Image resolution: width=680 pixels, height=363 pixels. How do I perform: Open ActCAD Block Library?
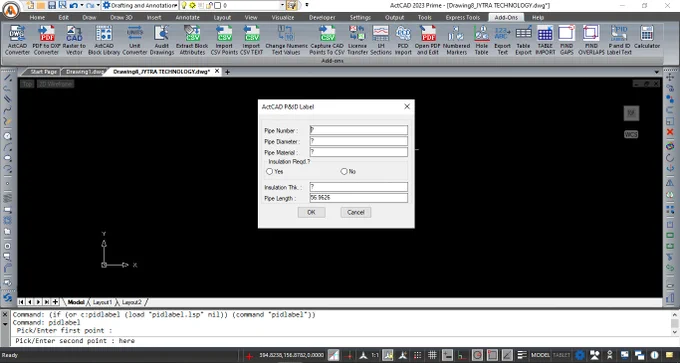pos(104,40)
